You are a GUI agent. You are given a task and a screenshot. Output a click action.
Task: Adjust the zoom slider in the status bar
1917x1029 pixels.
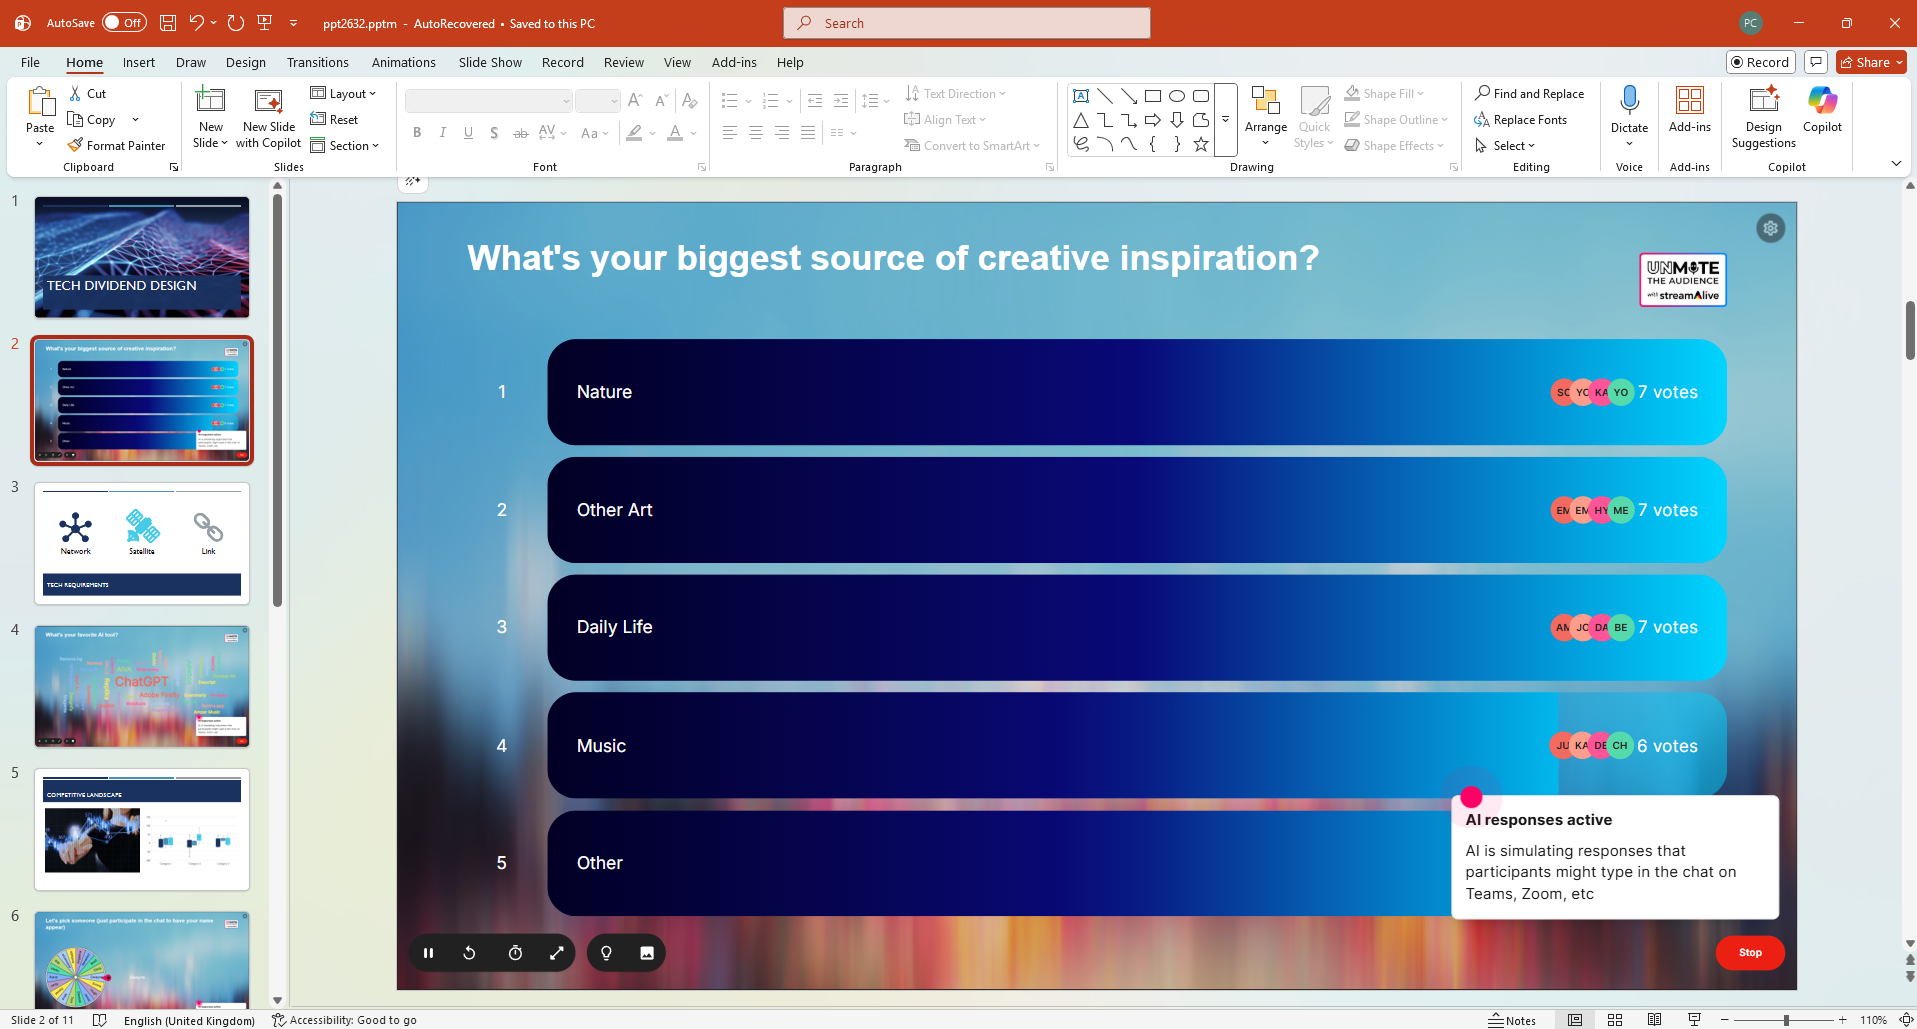click(1786, 1020)
